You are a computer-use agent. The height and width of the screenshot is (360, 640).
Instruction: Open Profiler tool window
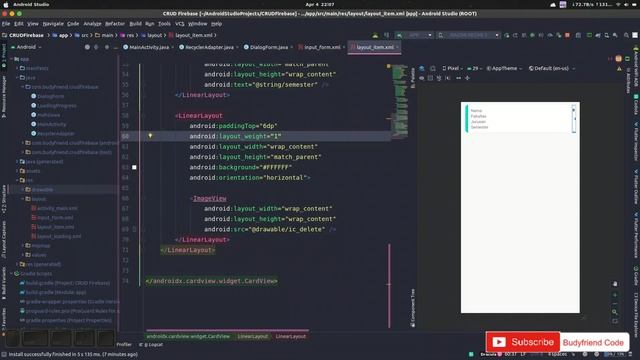click(124, 344)
